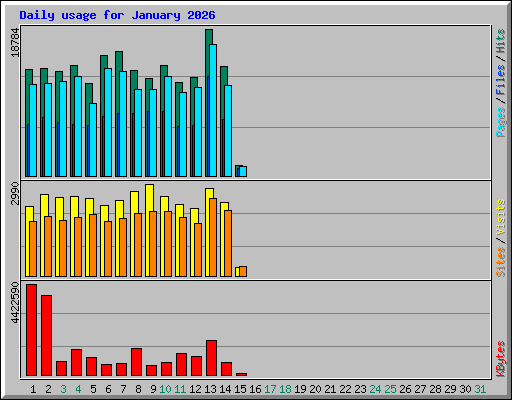Click green weekend day label 25

[390, 389]
